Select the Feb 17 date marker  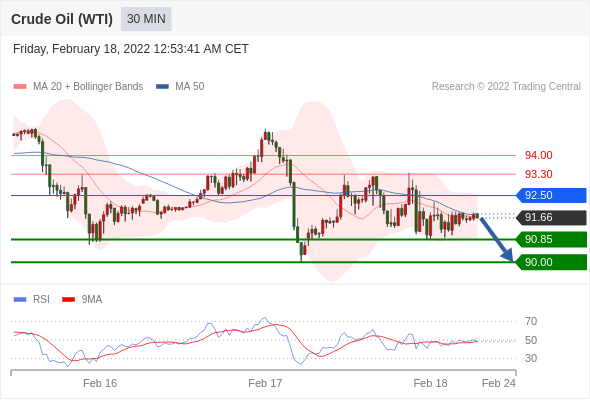(265, 383)
